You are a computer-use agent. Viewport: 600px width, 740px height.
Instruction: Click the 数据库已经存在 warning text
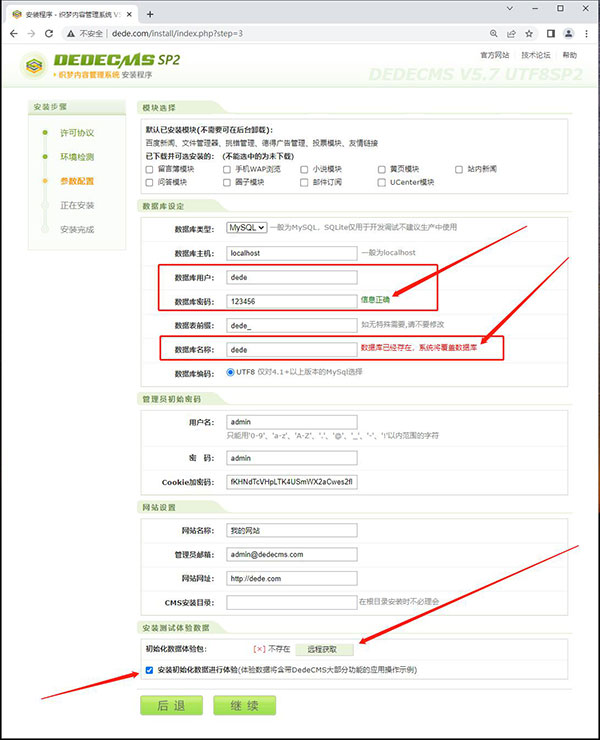coord(419,348)
